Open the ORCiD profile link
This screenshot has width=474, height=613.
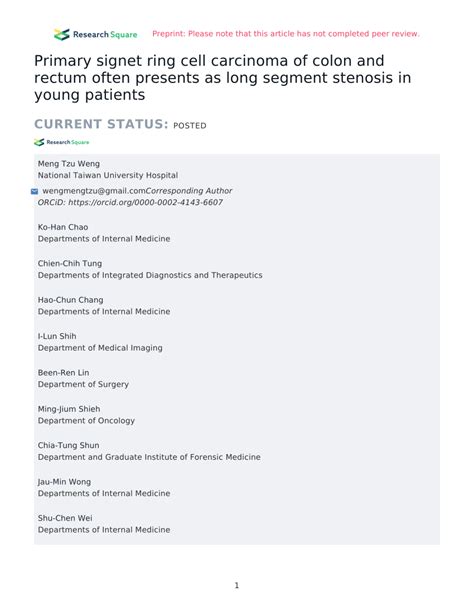[130, 203]
